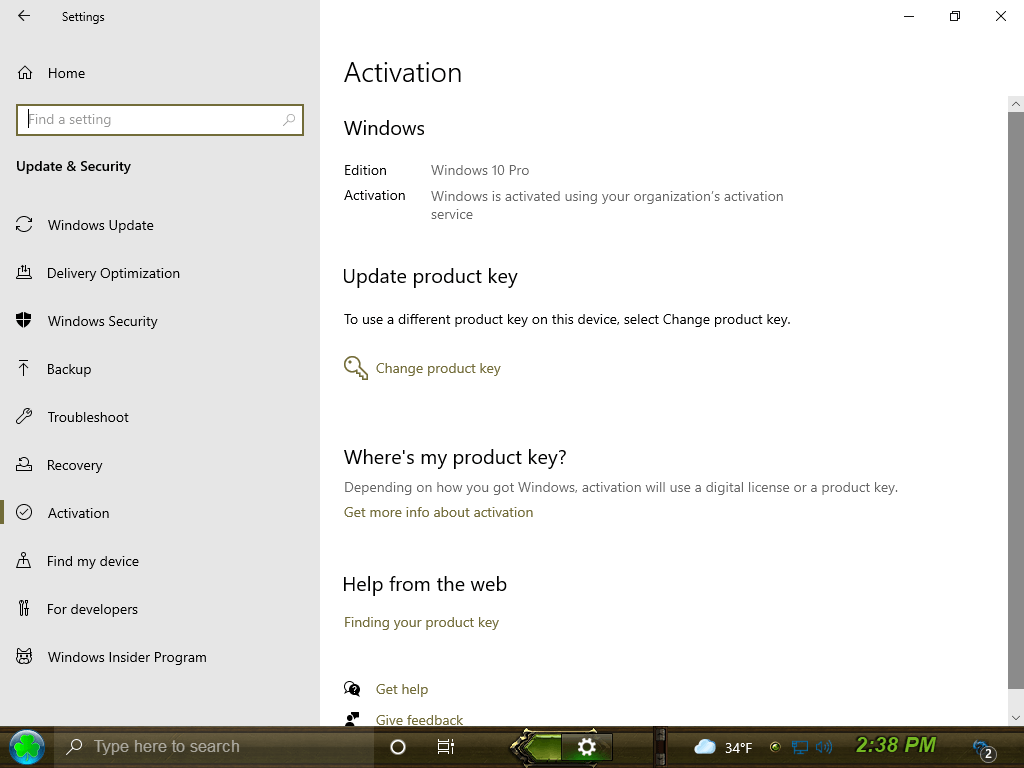Viewport: 1024px width, 768px height.
Task: Click the Help from the web heading
Action: 425,584
